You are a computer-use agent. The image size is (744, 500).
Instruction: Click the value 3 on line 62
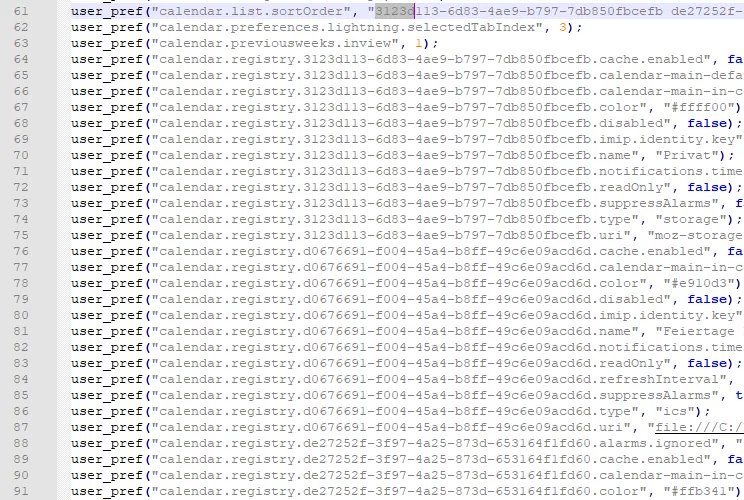point(563,28)
